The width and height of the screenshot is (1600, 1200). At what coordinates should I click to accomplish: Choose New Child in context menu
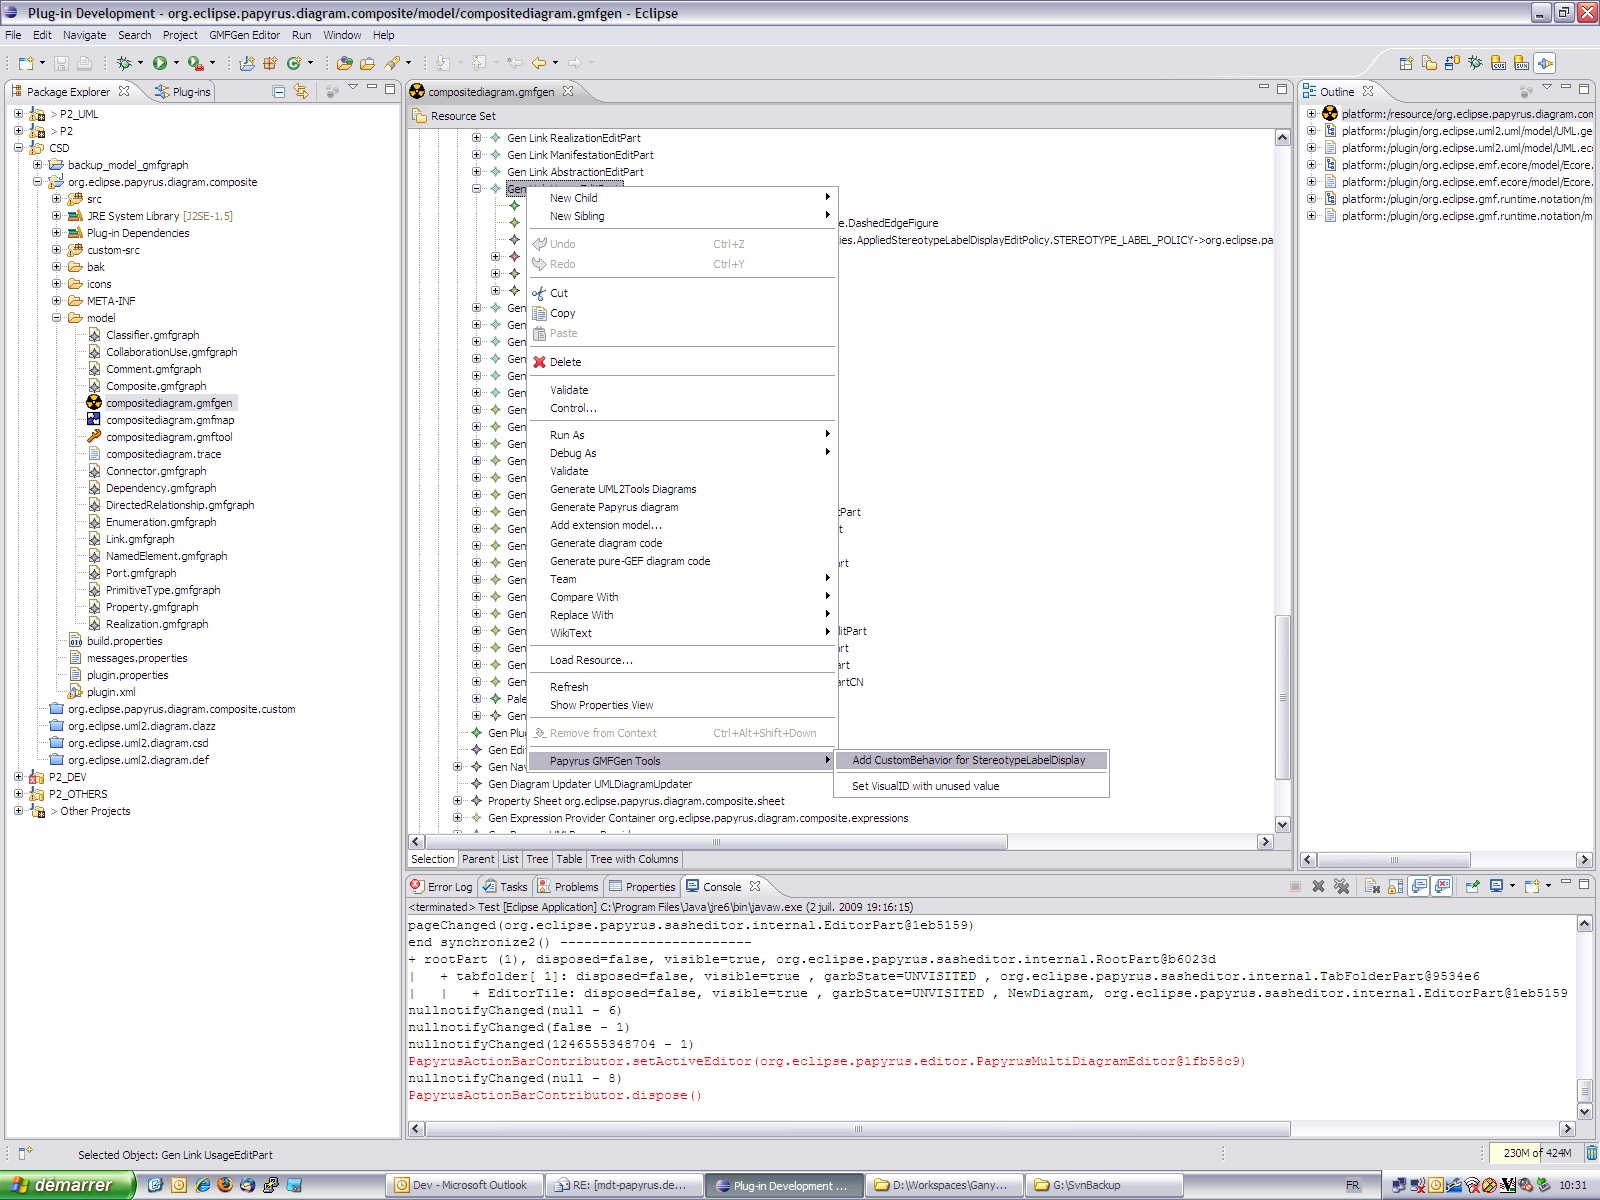pyautogui.click(x=682, y=198)
